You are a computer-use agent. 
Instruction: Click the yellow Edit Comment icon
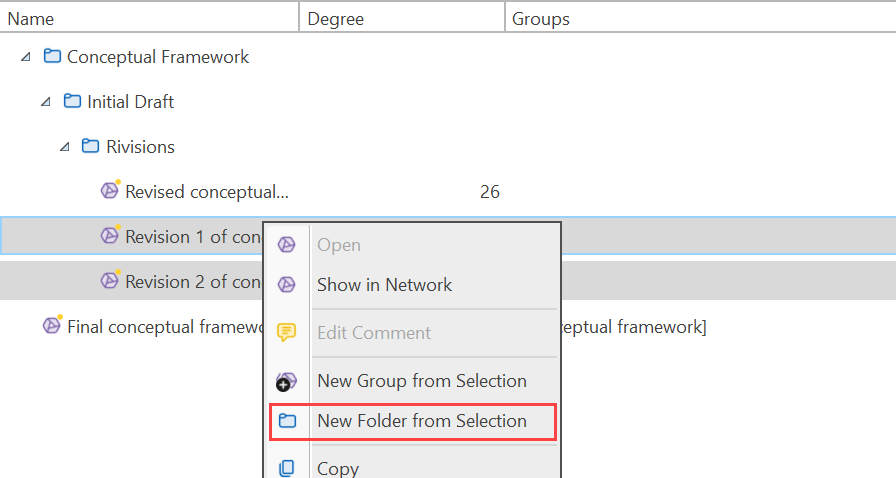286,333
